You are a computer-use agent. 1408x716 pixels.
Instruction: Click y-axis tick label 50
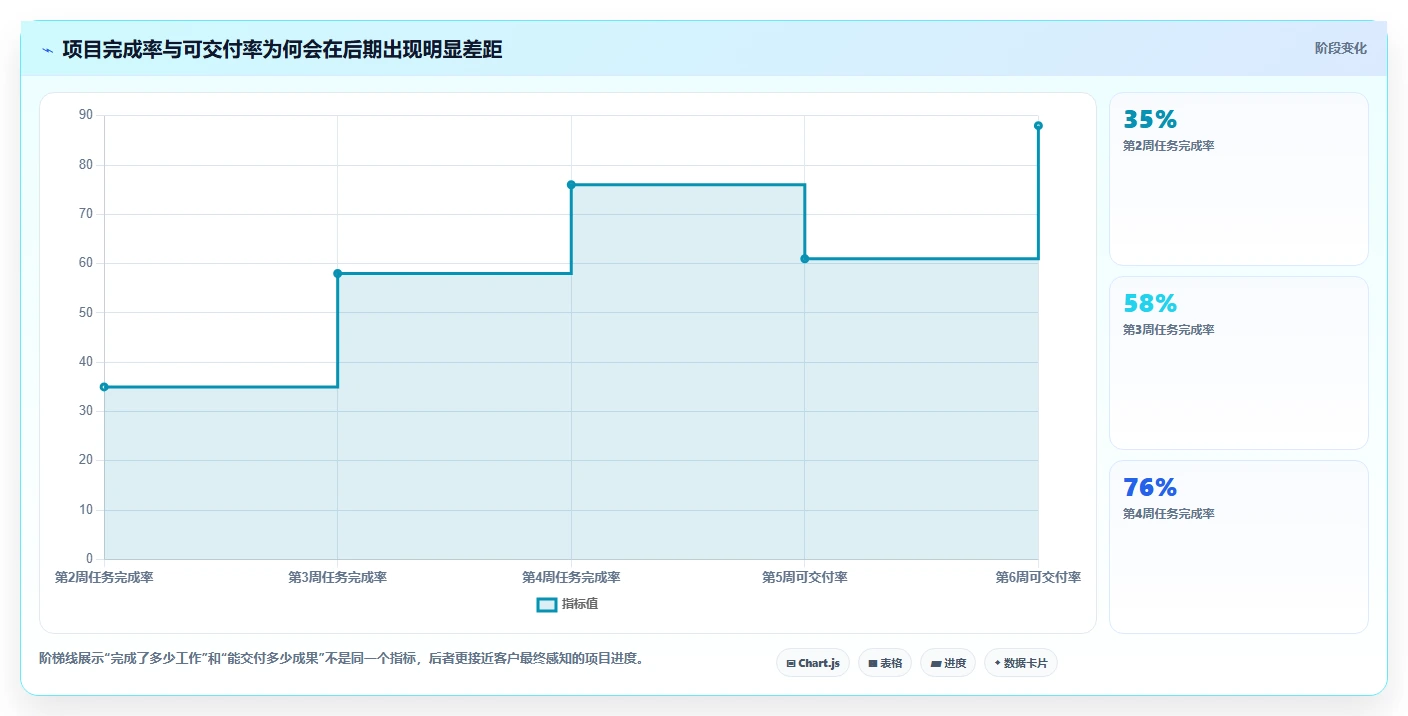(x=85, y=313)
